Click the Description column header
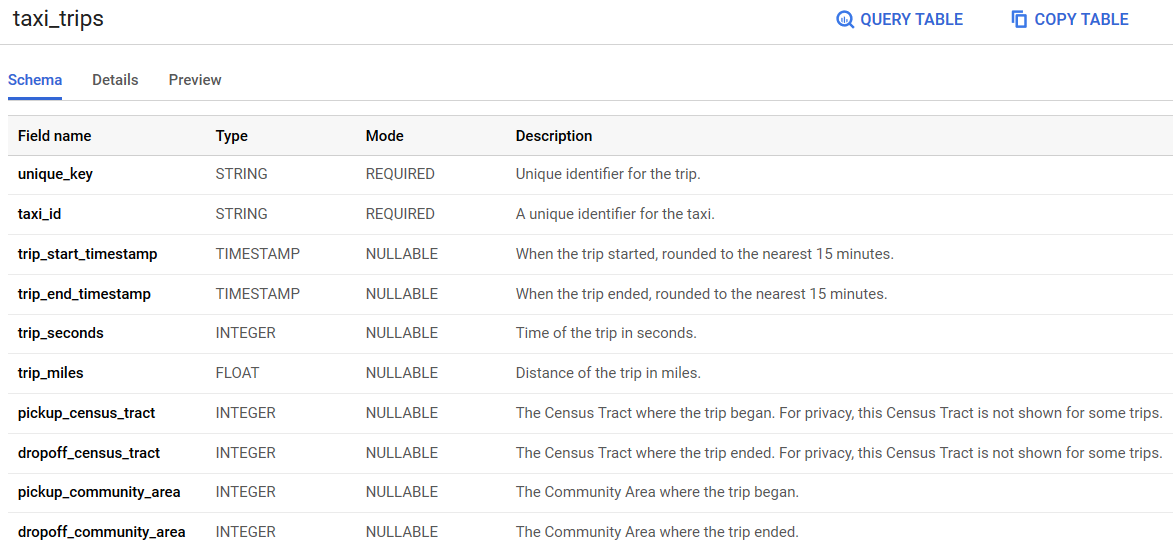The height and width of the screenshot is (551, 1173). [x=554, y=136]
